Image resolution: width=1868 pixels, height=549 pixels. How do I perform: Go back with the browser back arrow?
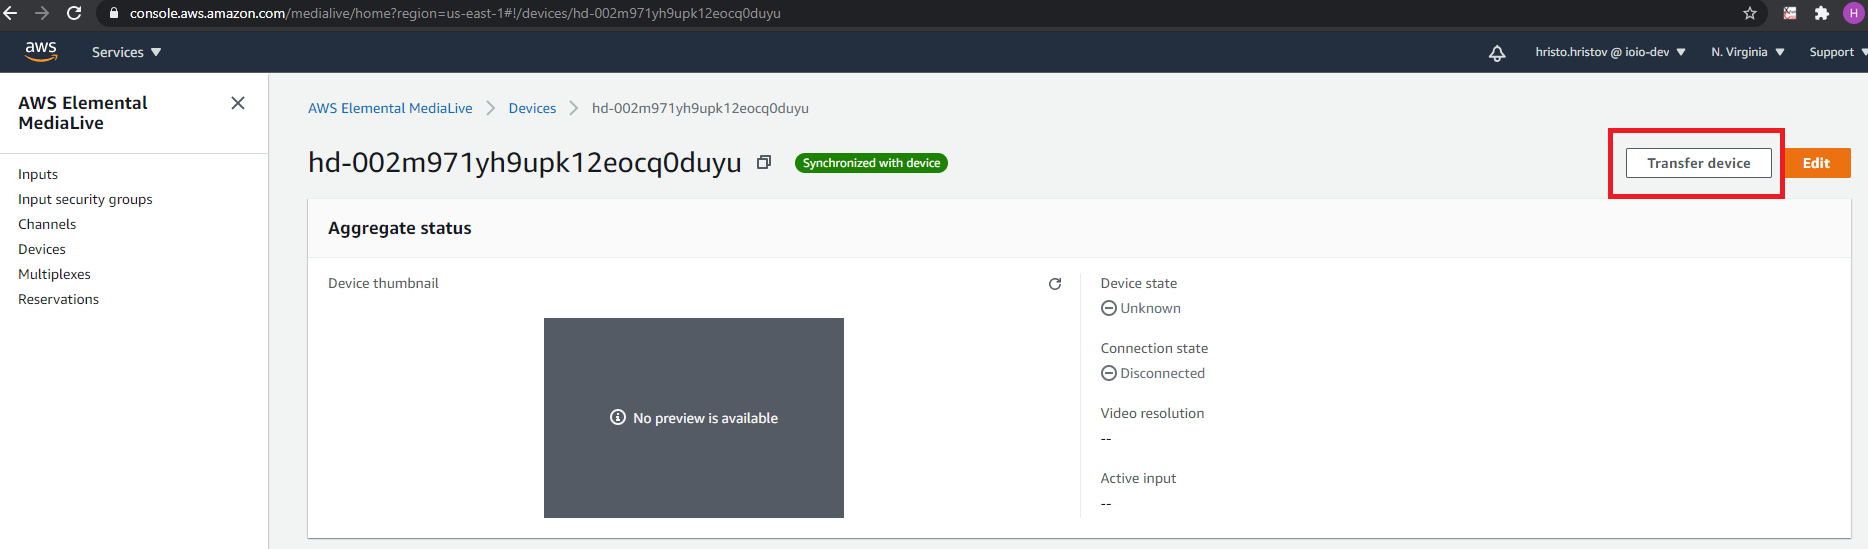coord(10,13)
